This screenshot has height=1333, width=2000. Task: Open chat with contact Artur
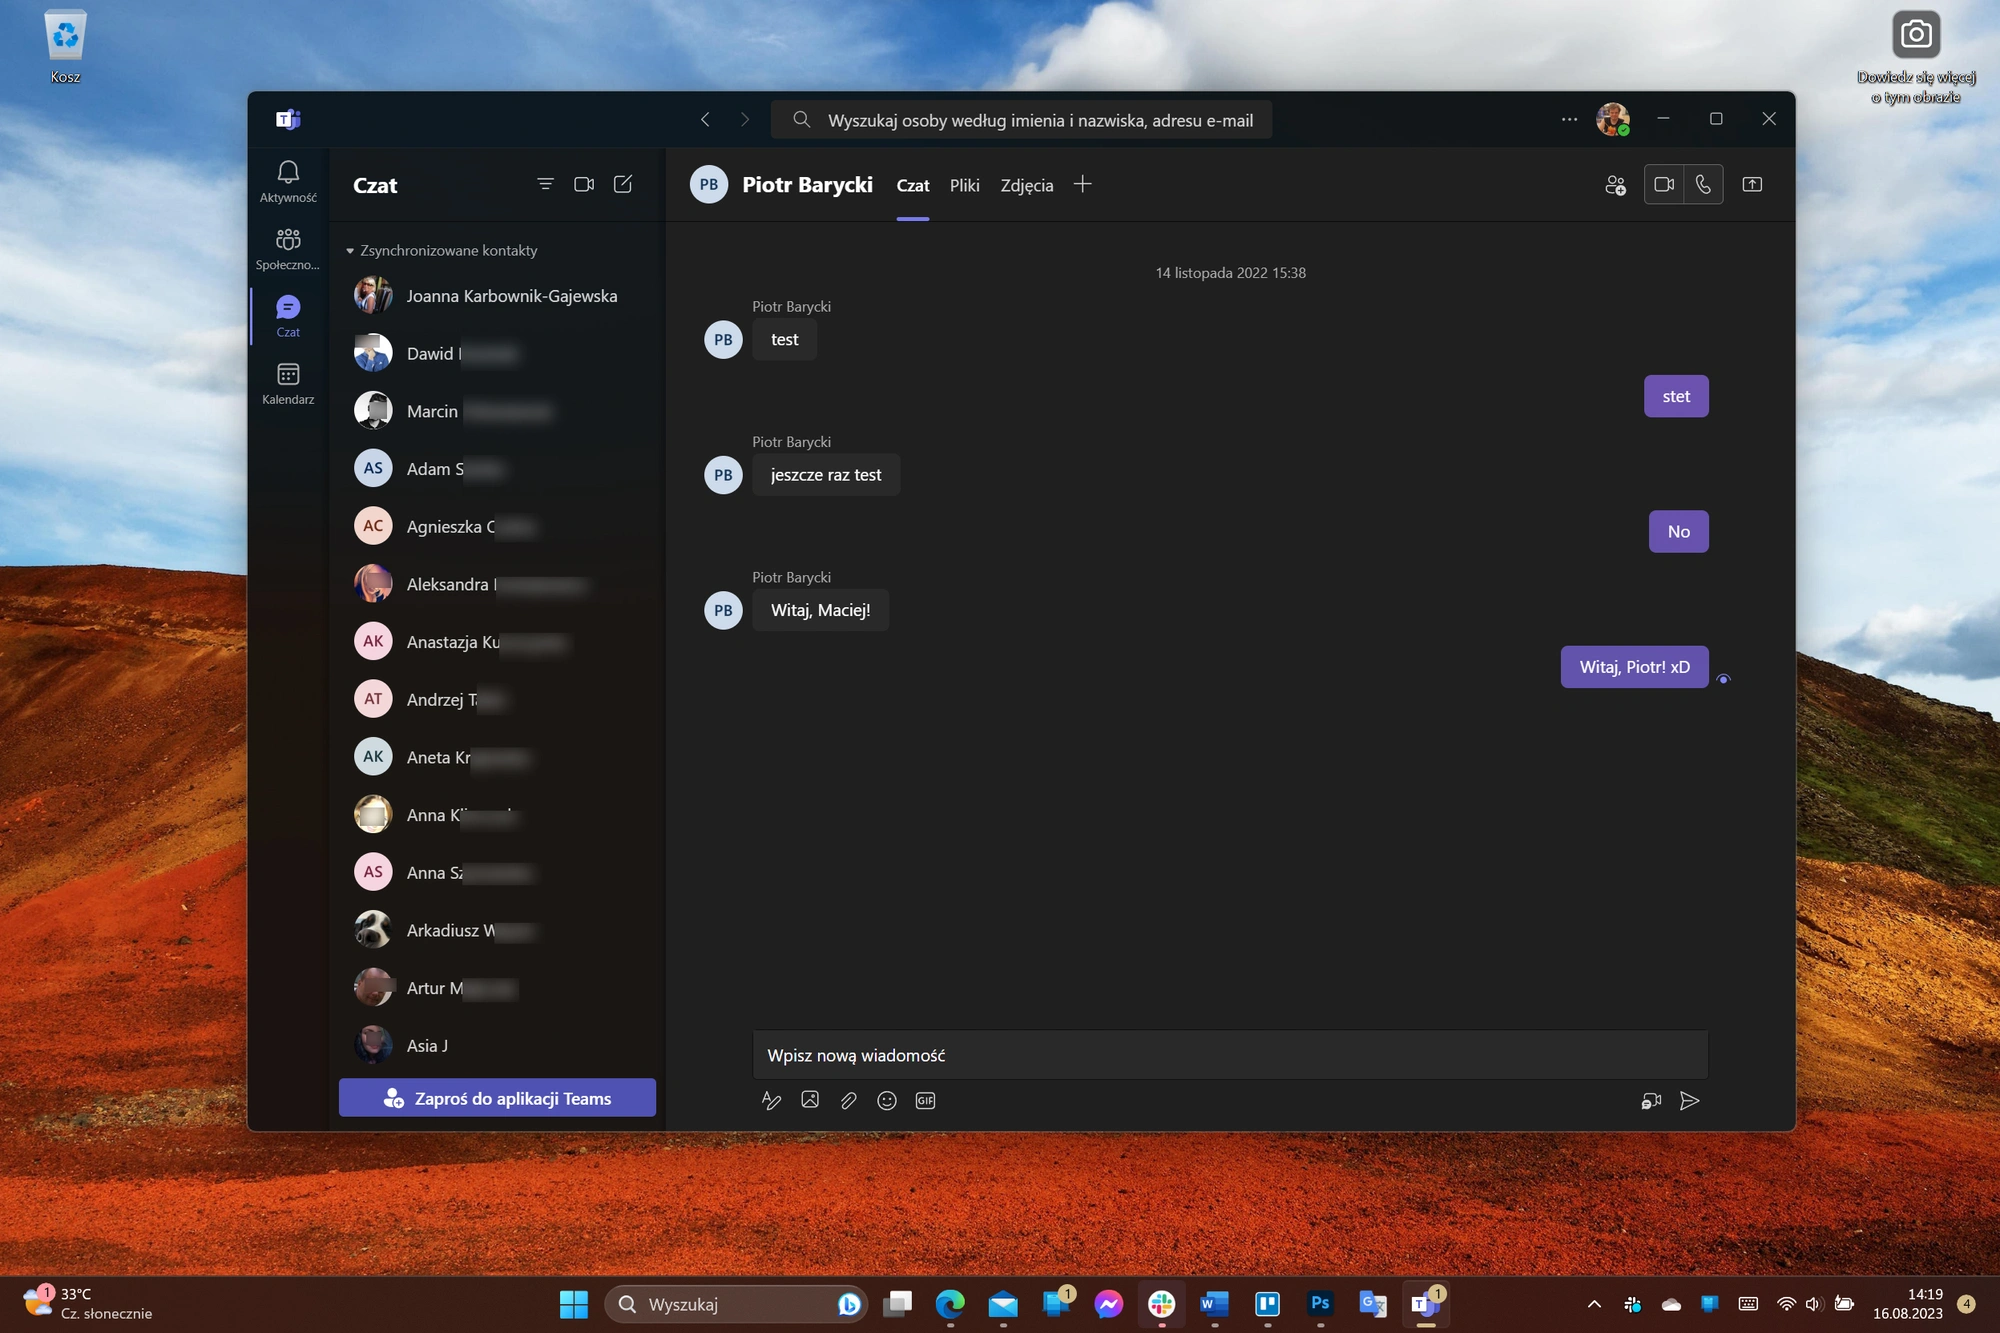click(x=497, y=988)
